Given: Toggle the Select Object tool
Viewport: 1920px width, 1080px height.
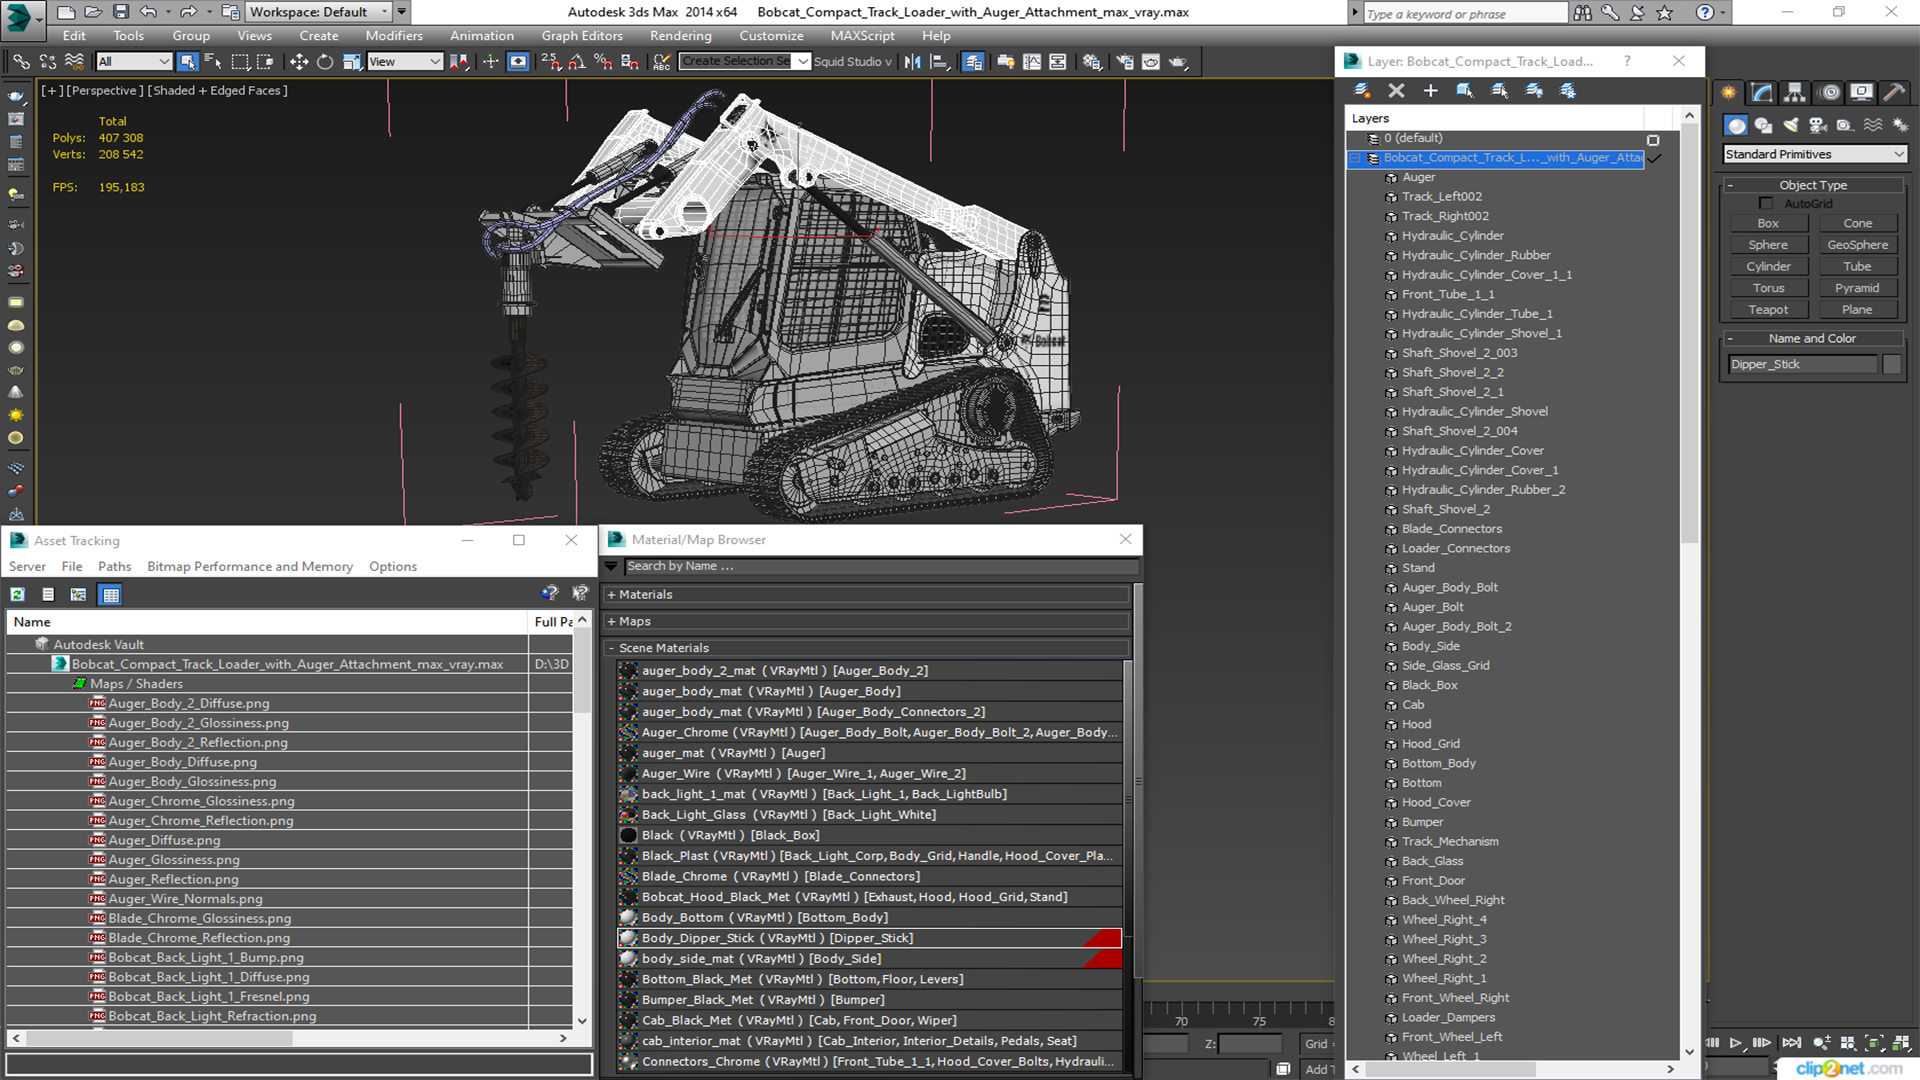Looking at the screenshot, I should 187,62.
